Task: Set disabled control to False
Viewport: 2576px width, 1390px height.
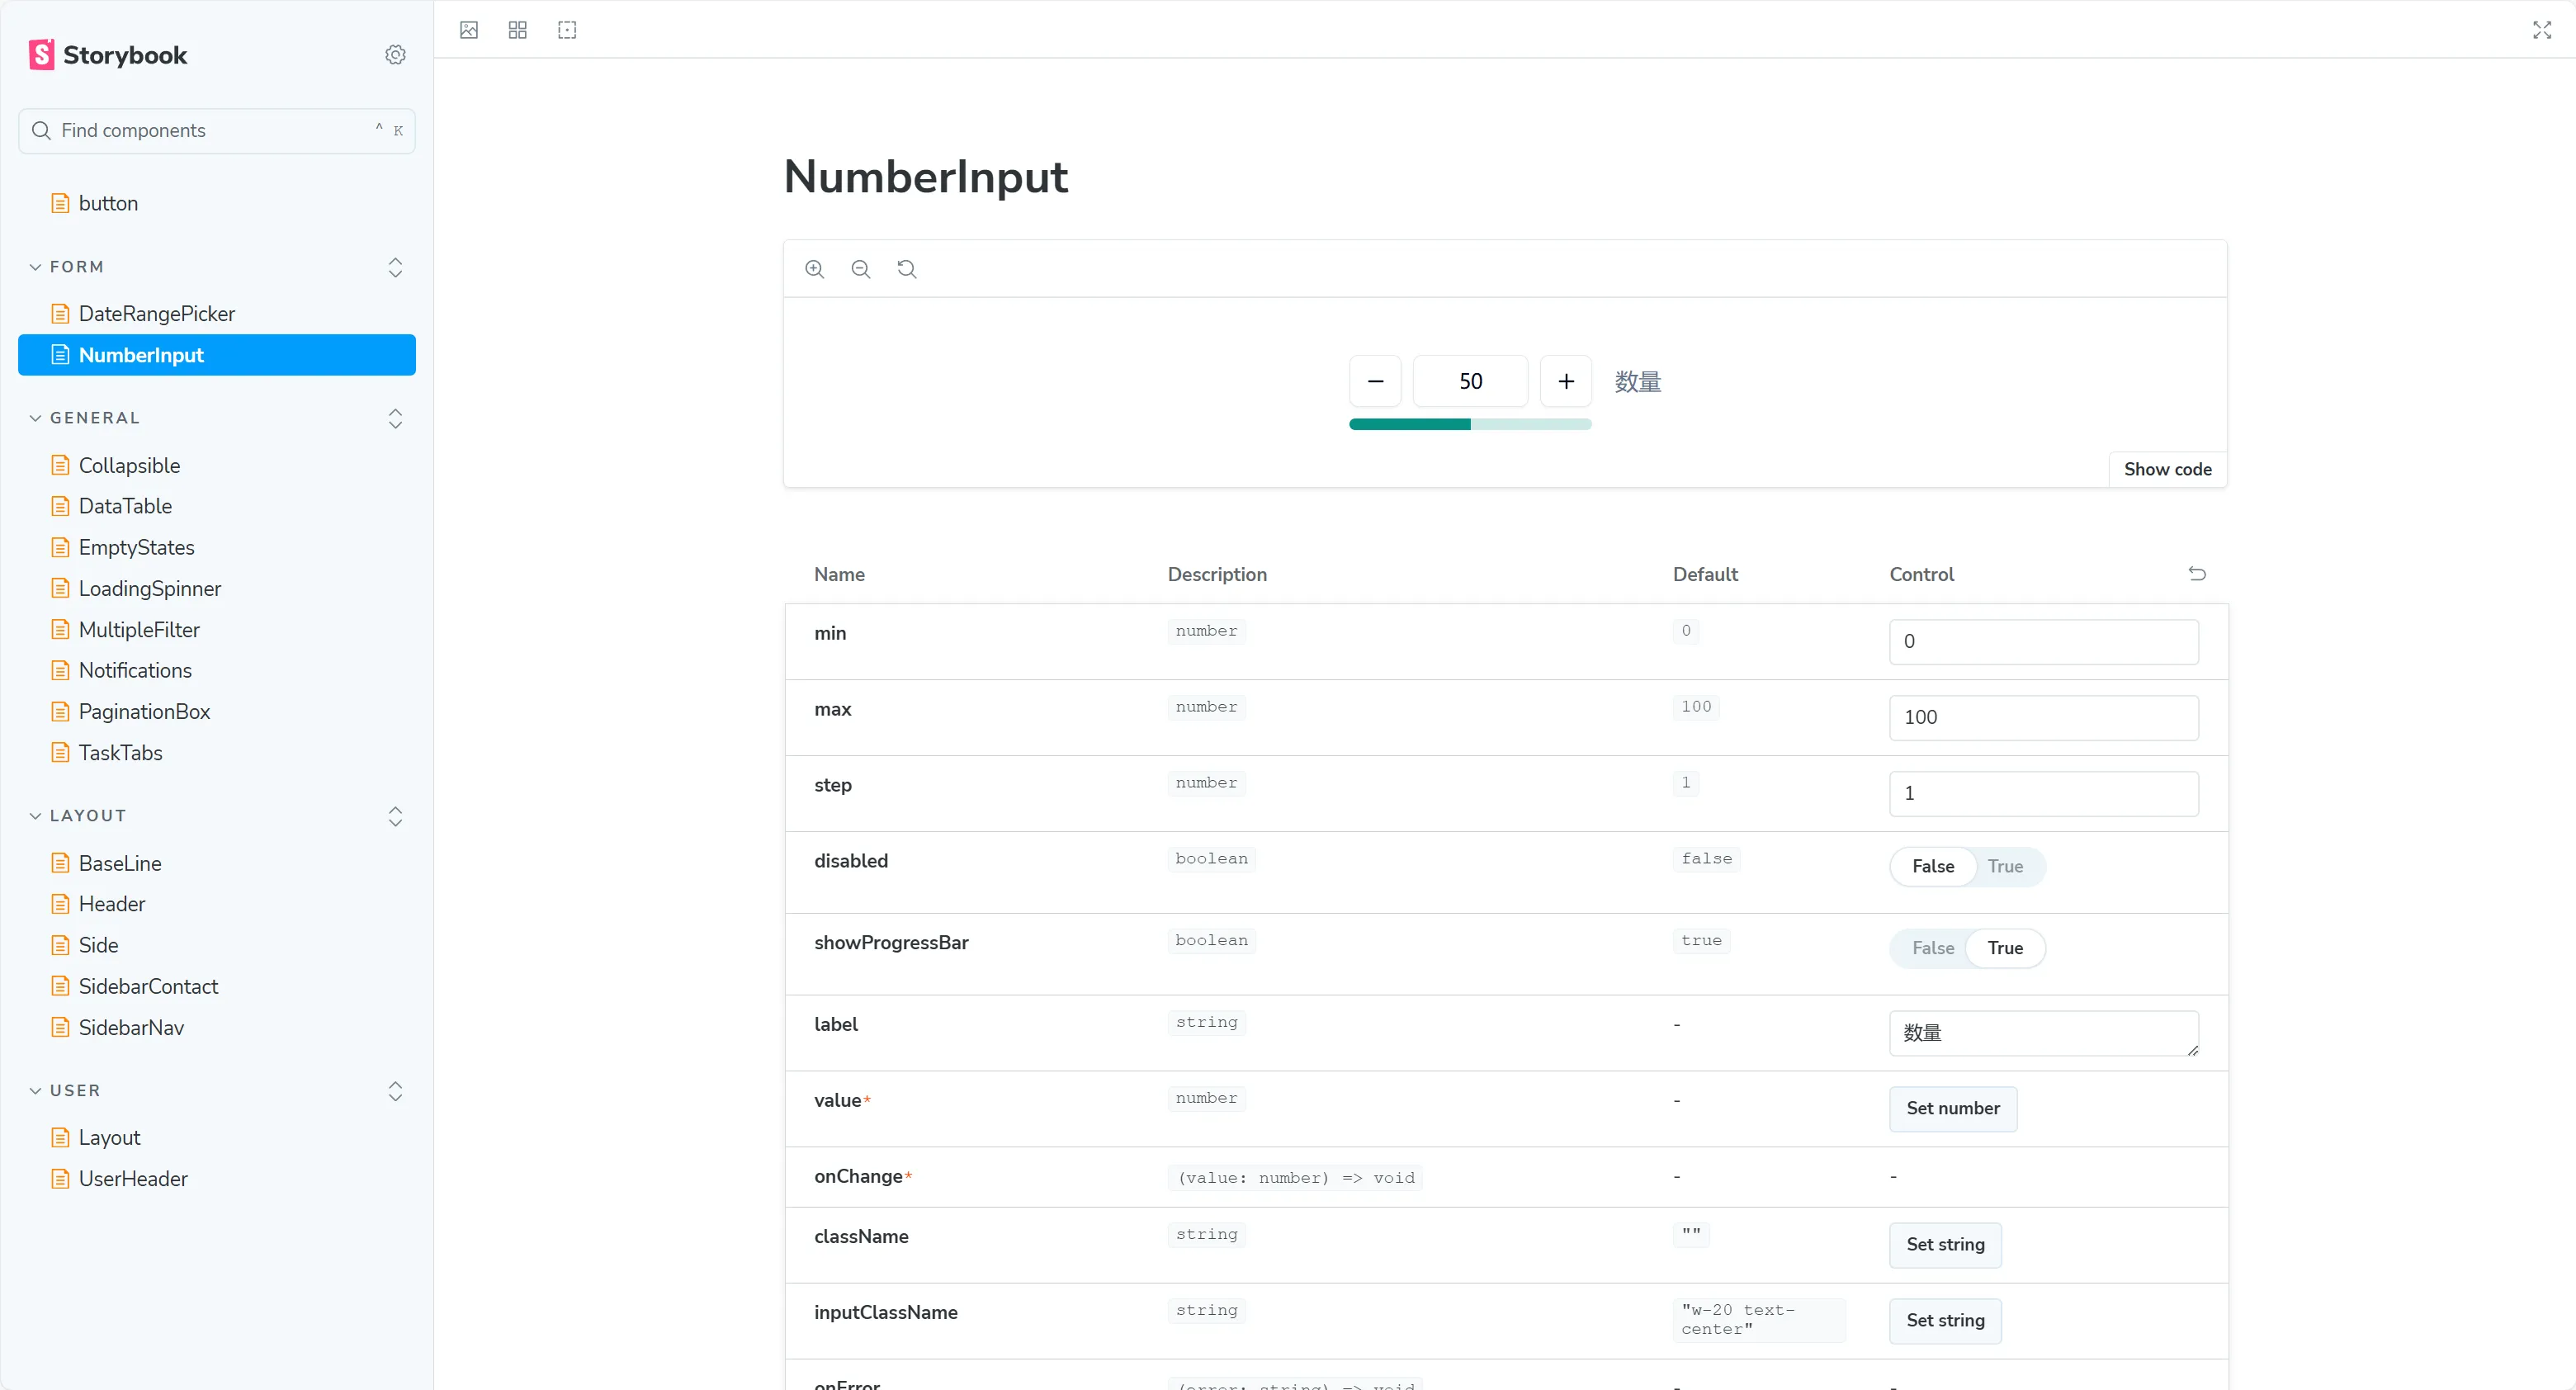Action: (1932, 866)
